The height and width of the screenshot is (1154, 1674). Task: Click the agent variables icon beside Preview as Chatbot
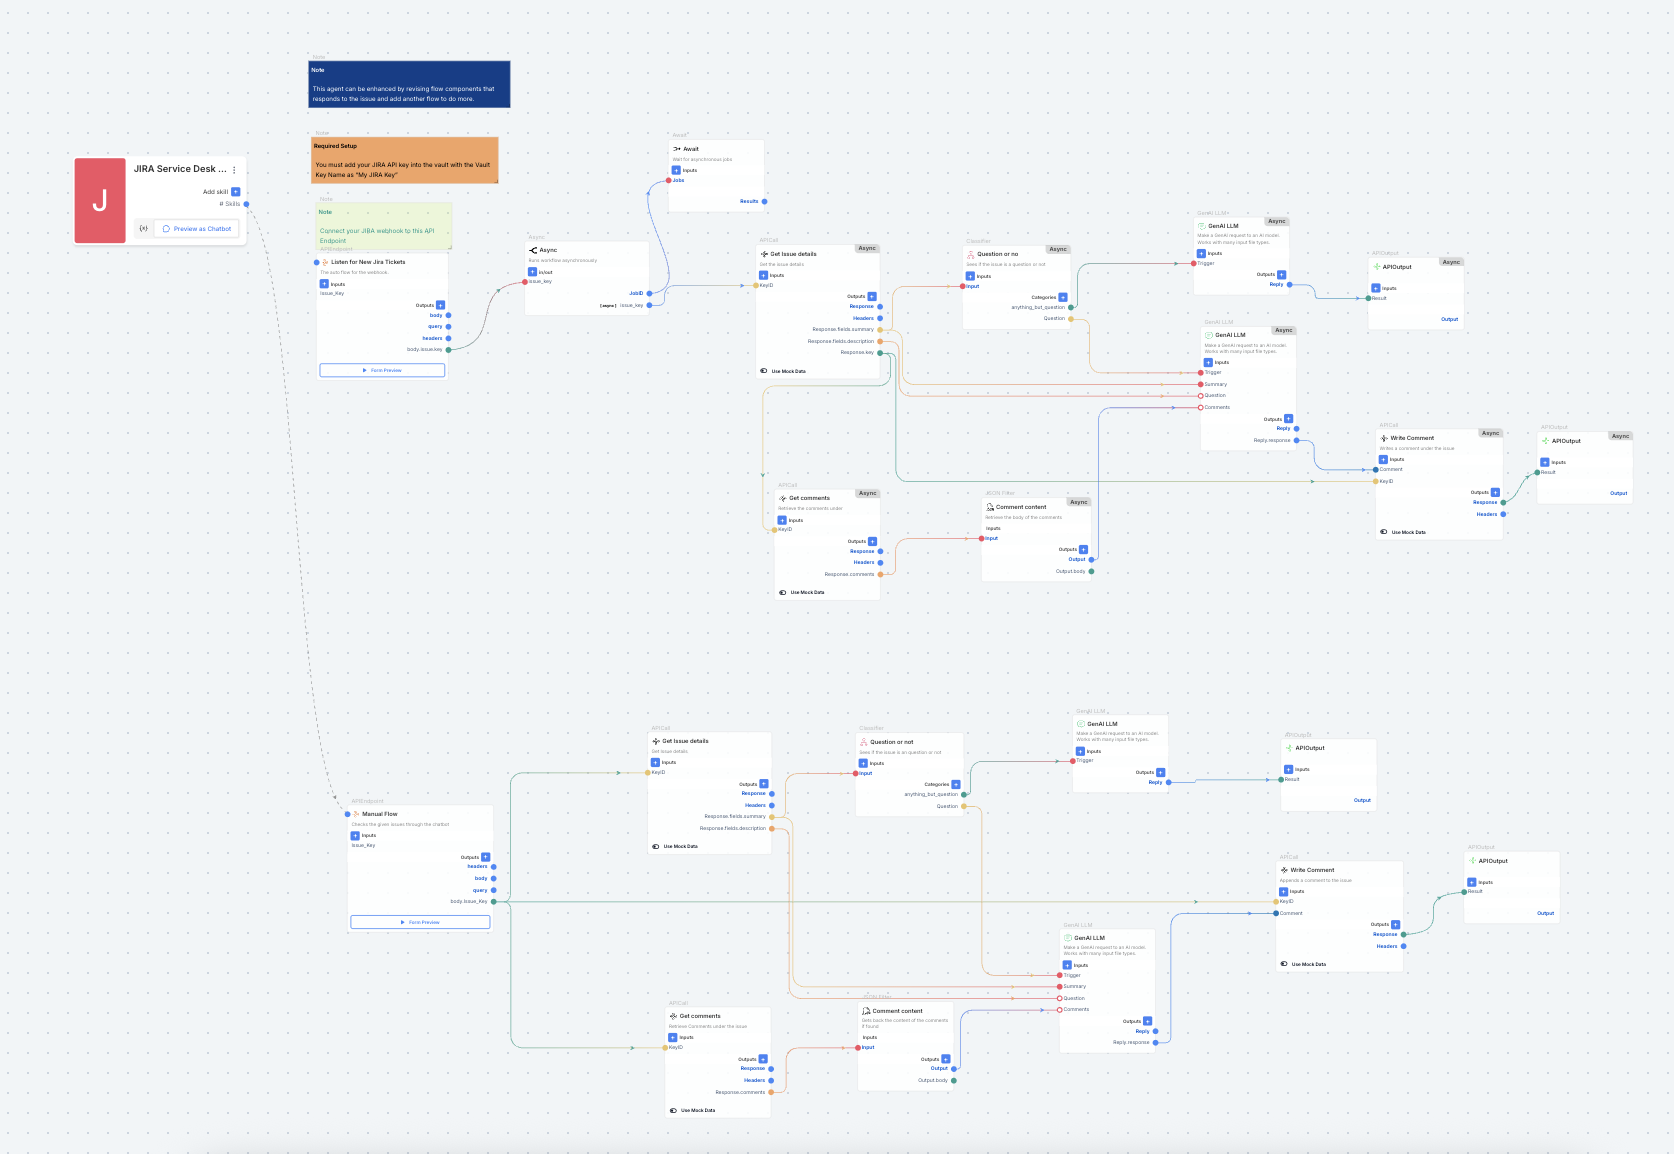click(144, 229)
